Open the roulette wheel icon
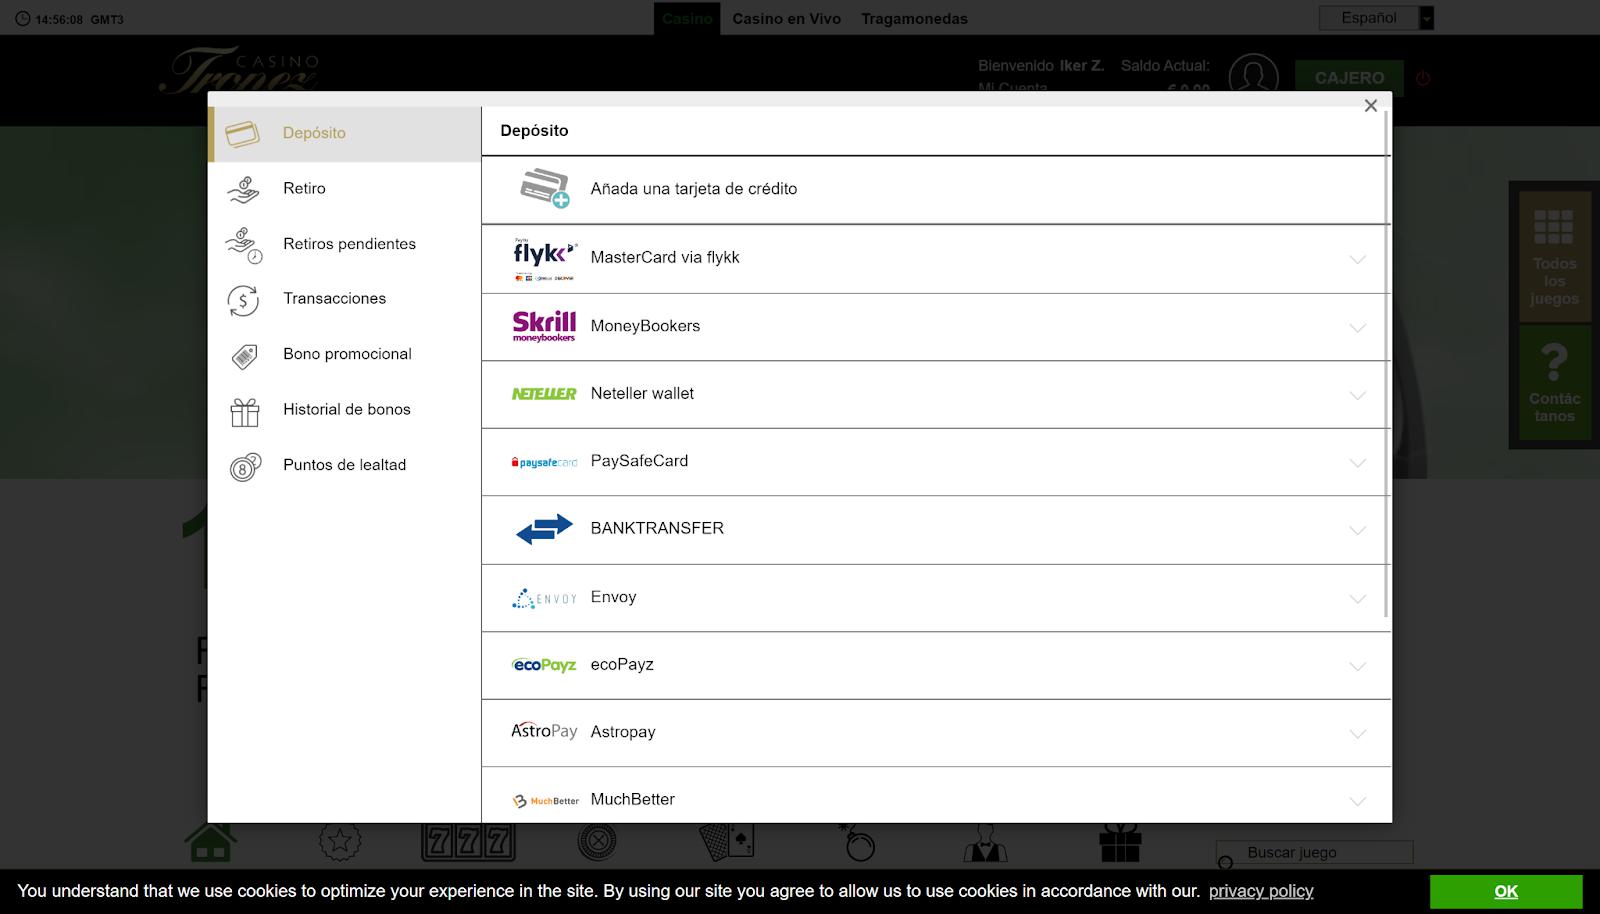 597,842
